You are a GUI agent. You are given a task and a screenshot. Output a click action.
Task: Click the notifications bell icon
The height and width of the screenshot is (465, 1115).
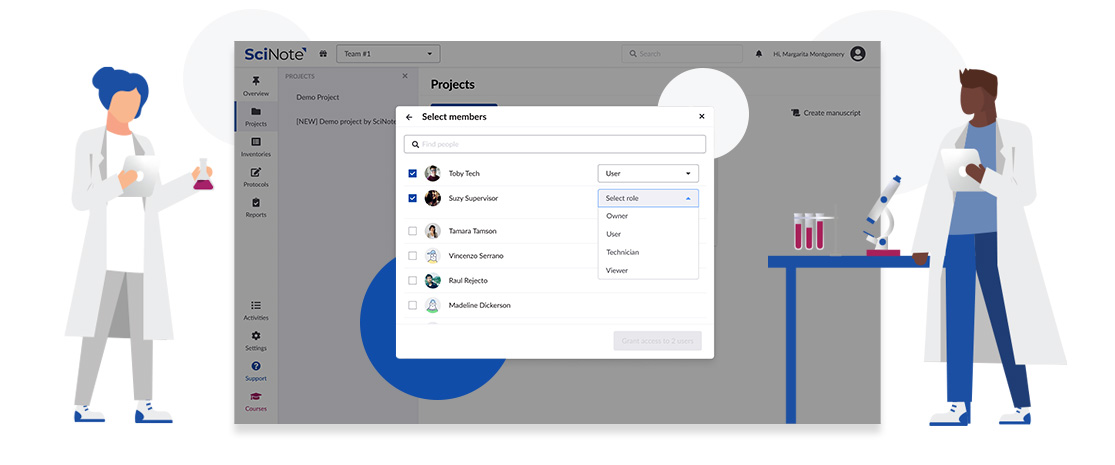759,53
